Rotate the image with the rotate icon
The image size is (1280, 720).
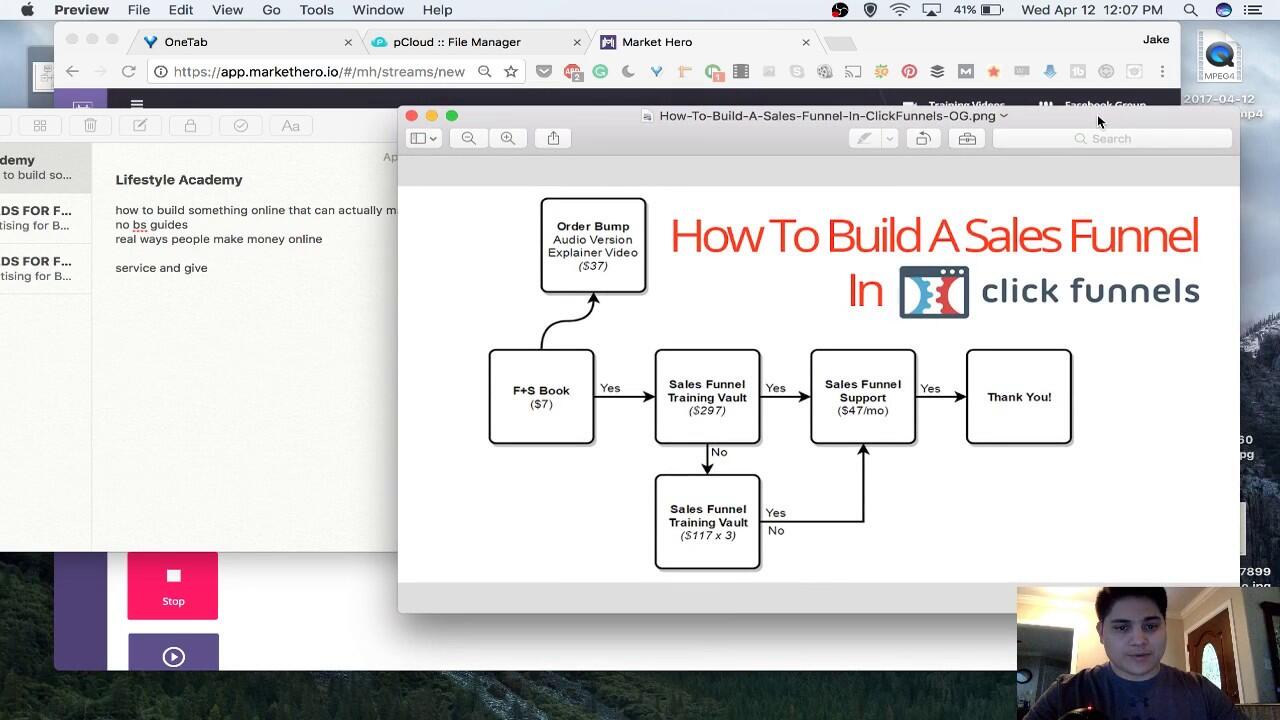click(923, 139)
